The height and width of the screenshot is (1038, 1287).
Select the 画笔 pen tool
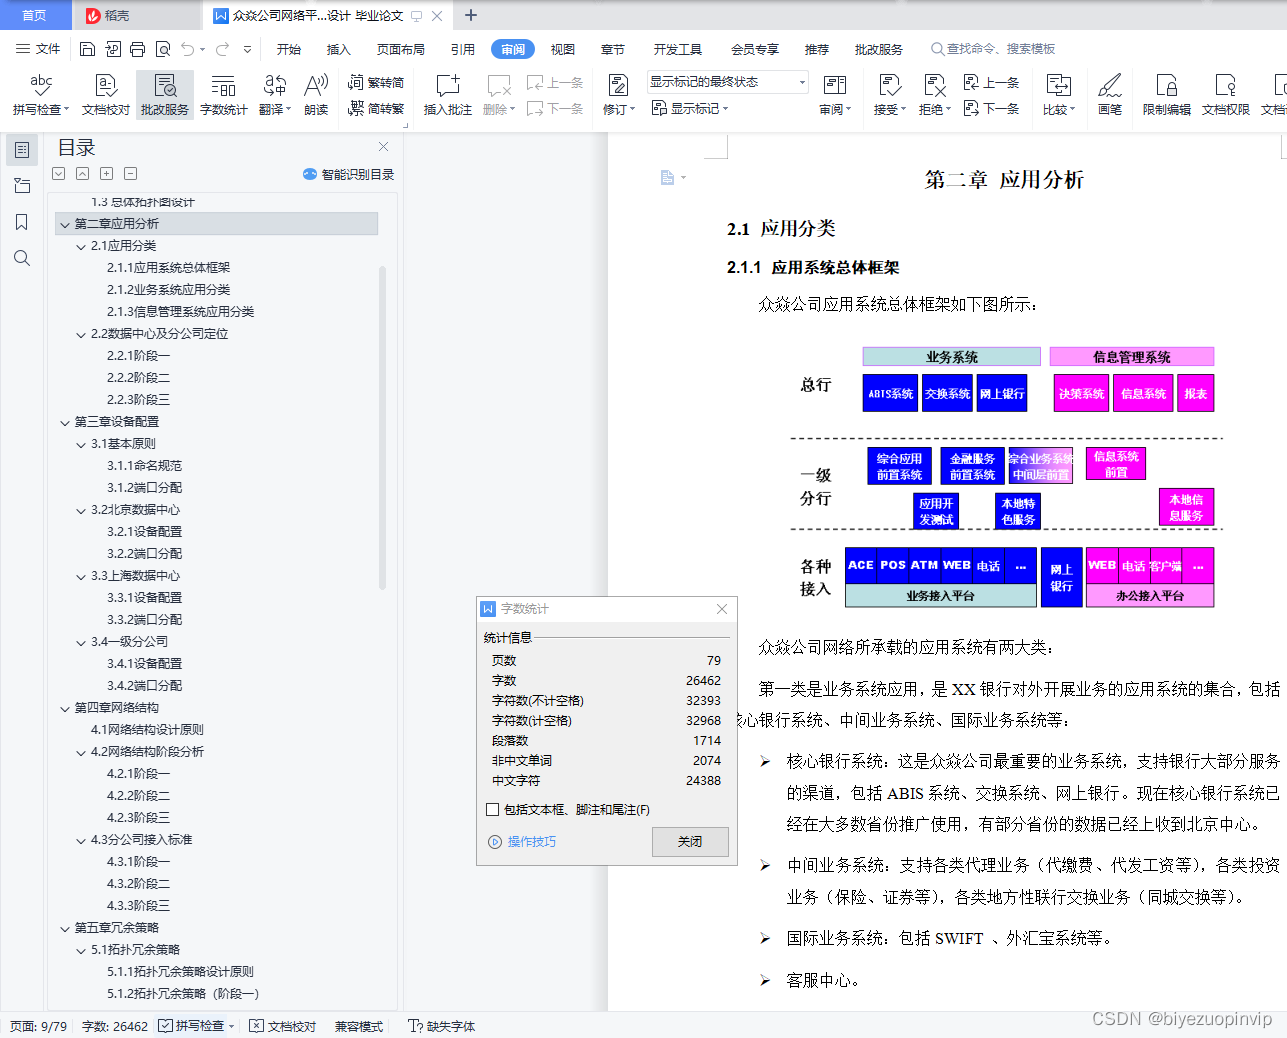tap(1110, 95)
